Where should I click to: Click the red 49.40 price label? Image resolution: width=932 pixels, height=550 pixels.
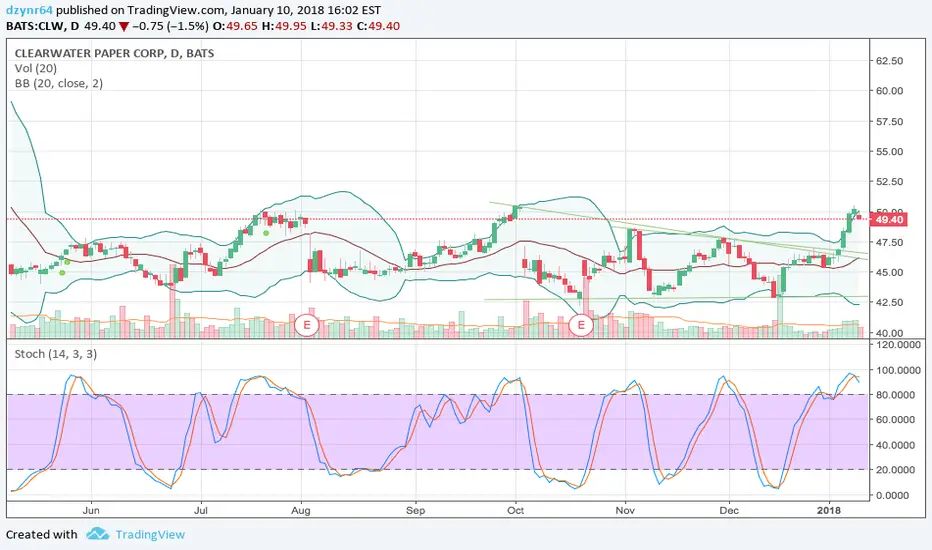point(888,220)
